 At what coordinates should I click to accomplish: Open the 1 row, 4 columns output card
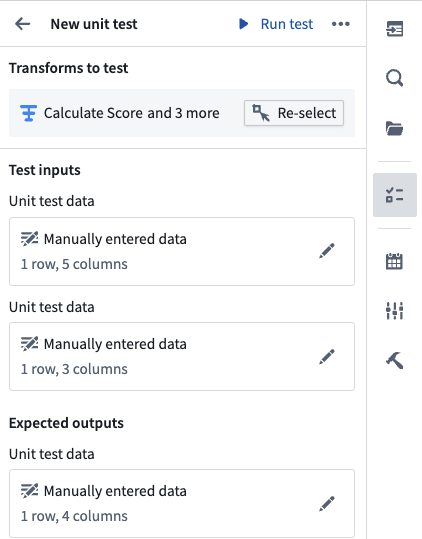tap(182, 504)
